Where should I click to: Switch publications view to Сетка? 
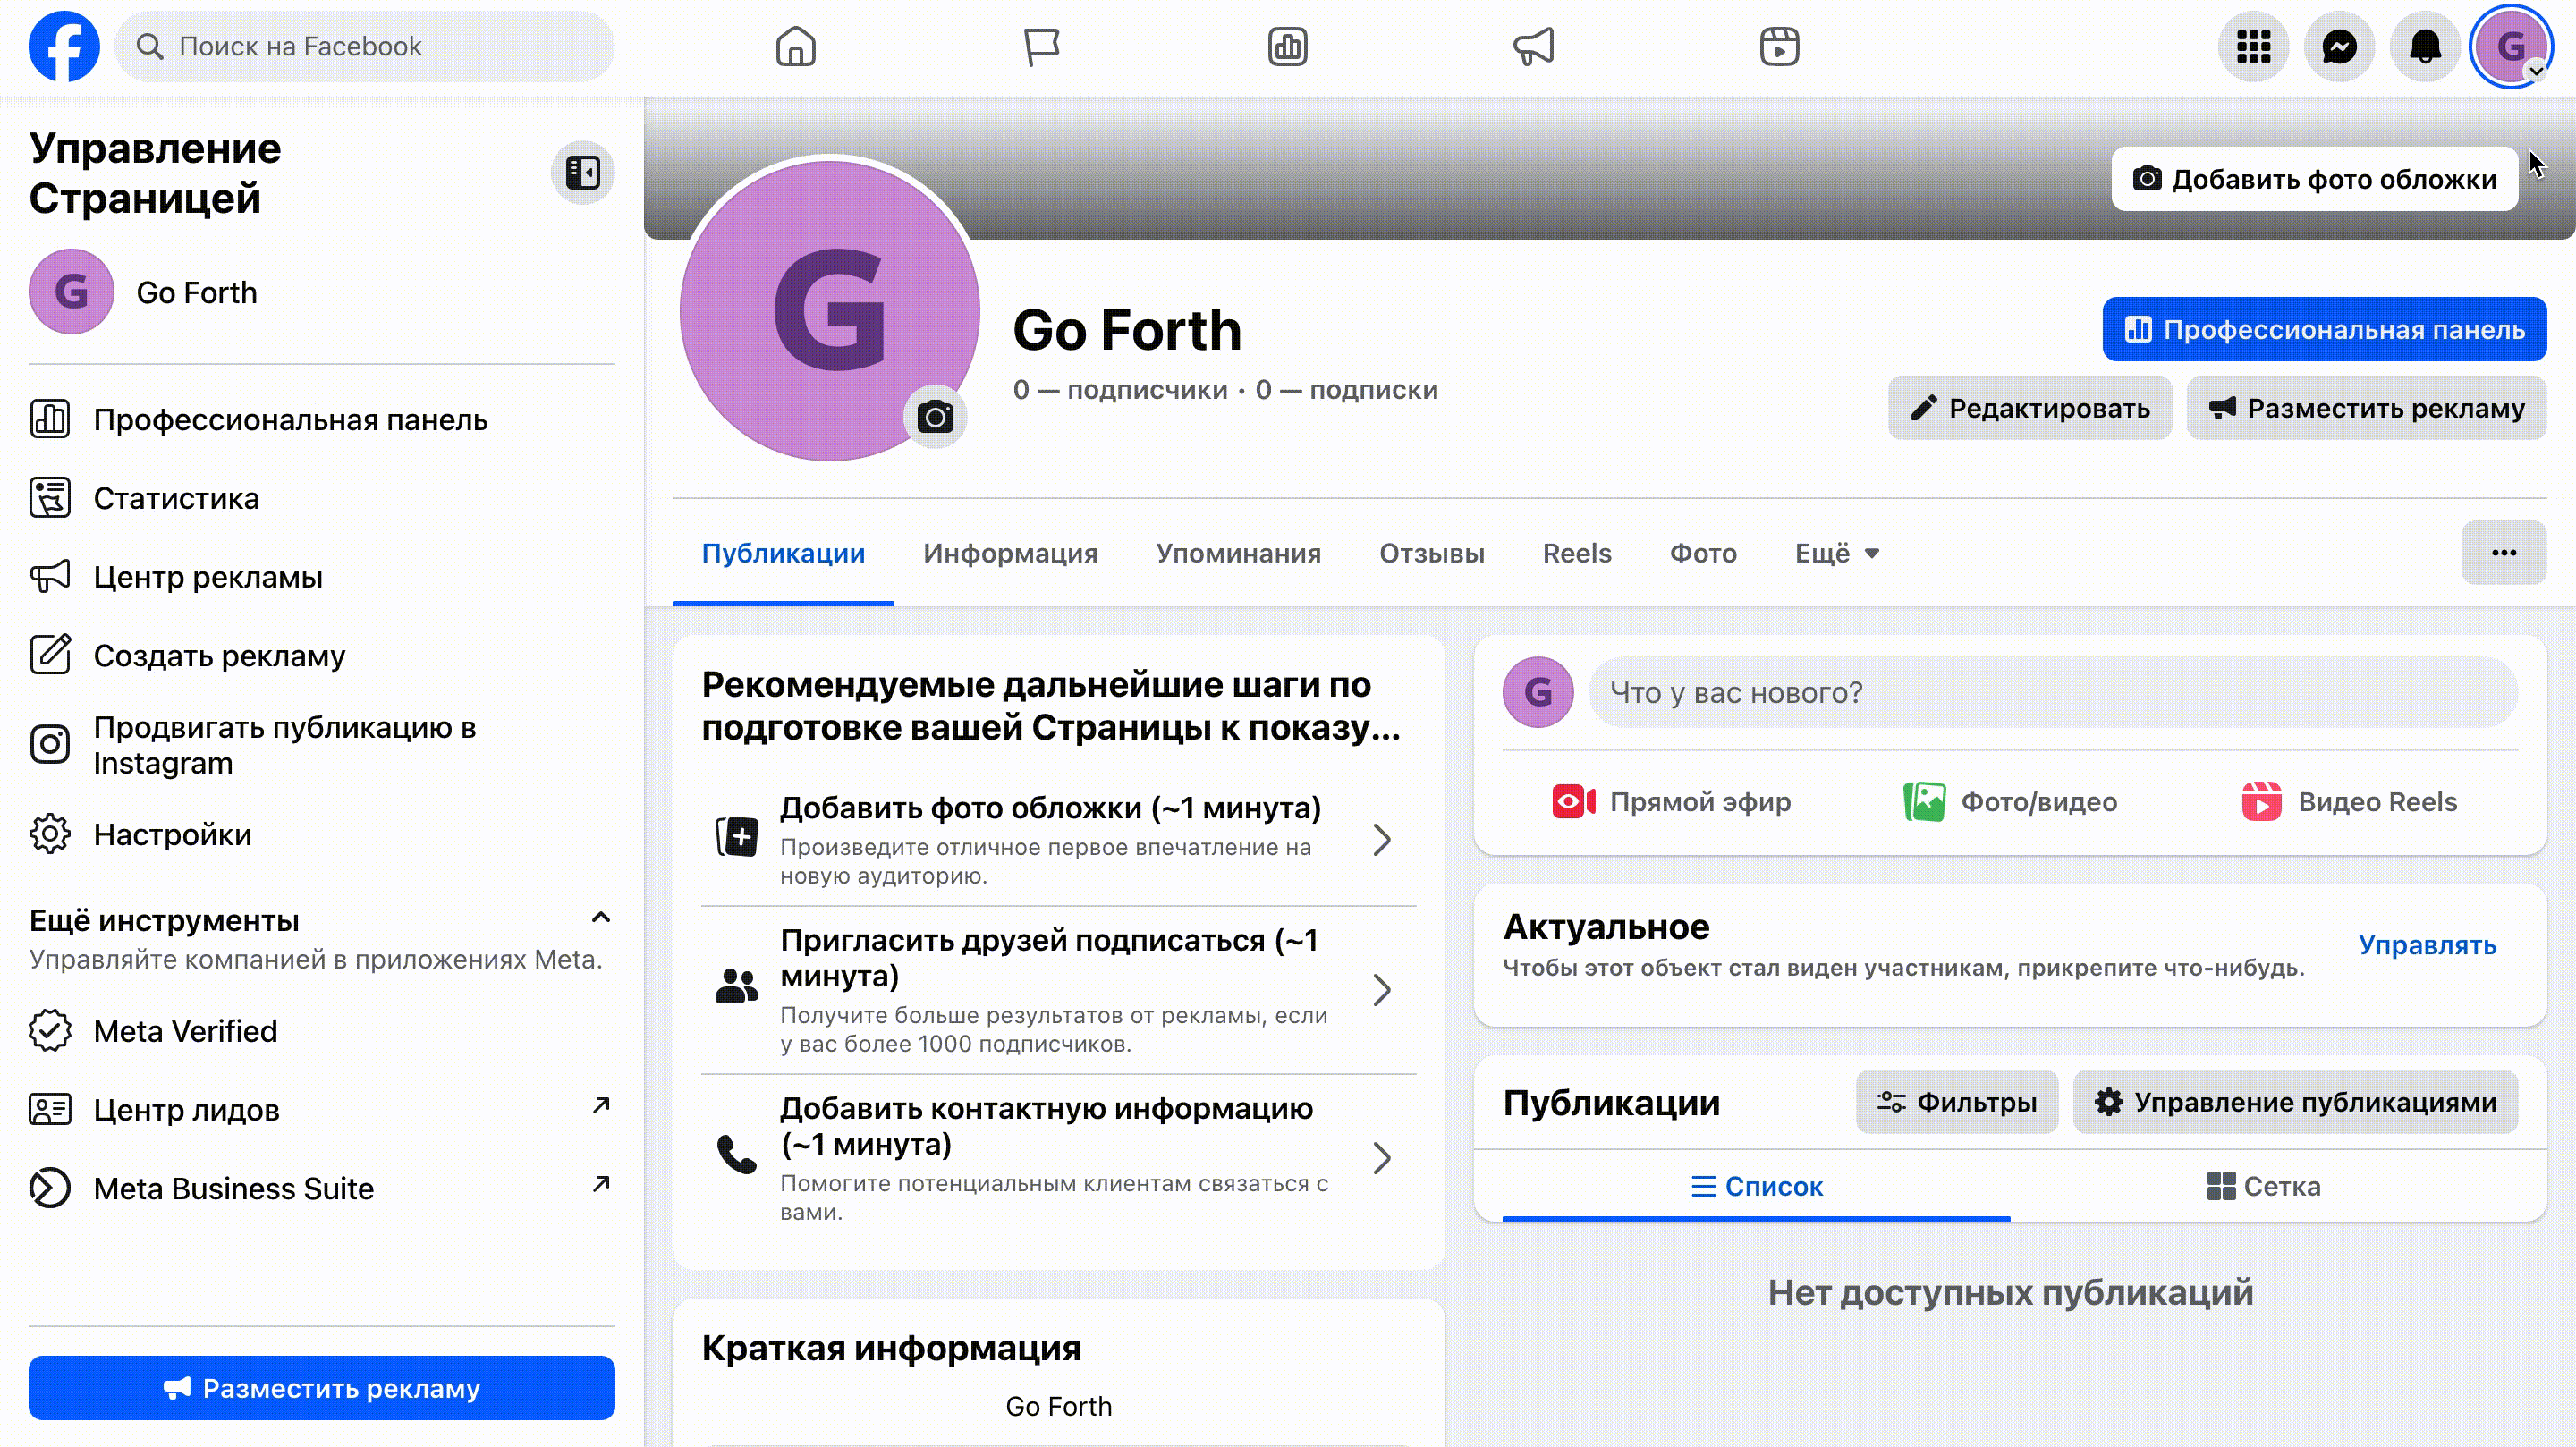point(2264,1186)
